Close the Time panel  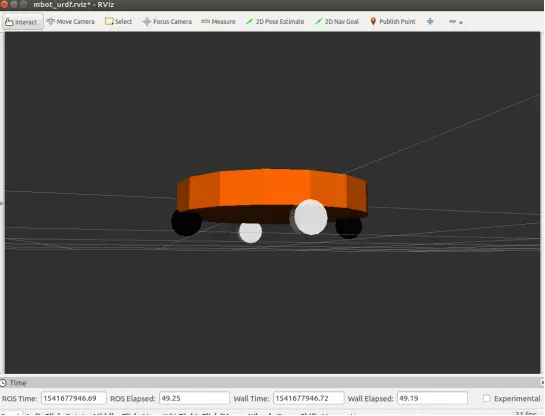click(x=543, y=383)
